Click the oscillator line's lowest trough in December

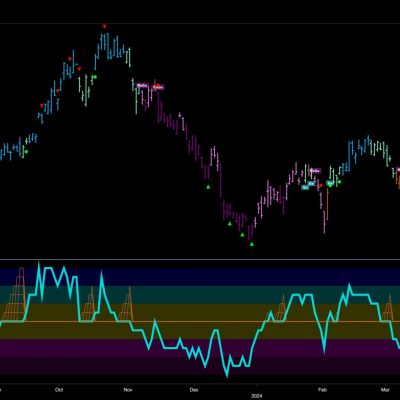tap(227, 375)
